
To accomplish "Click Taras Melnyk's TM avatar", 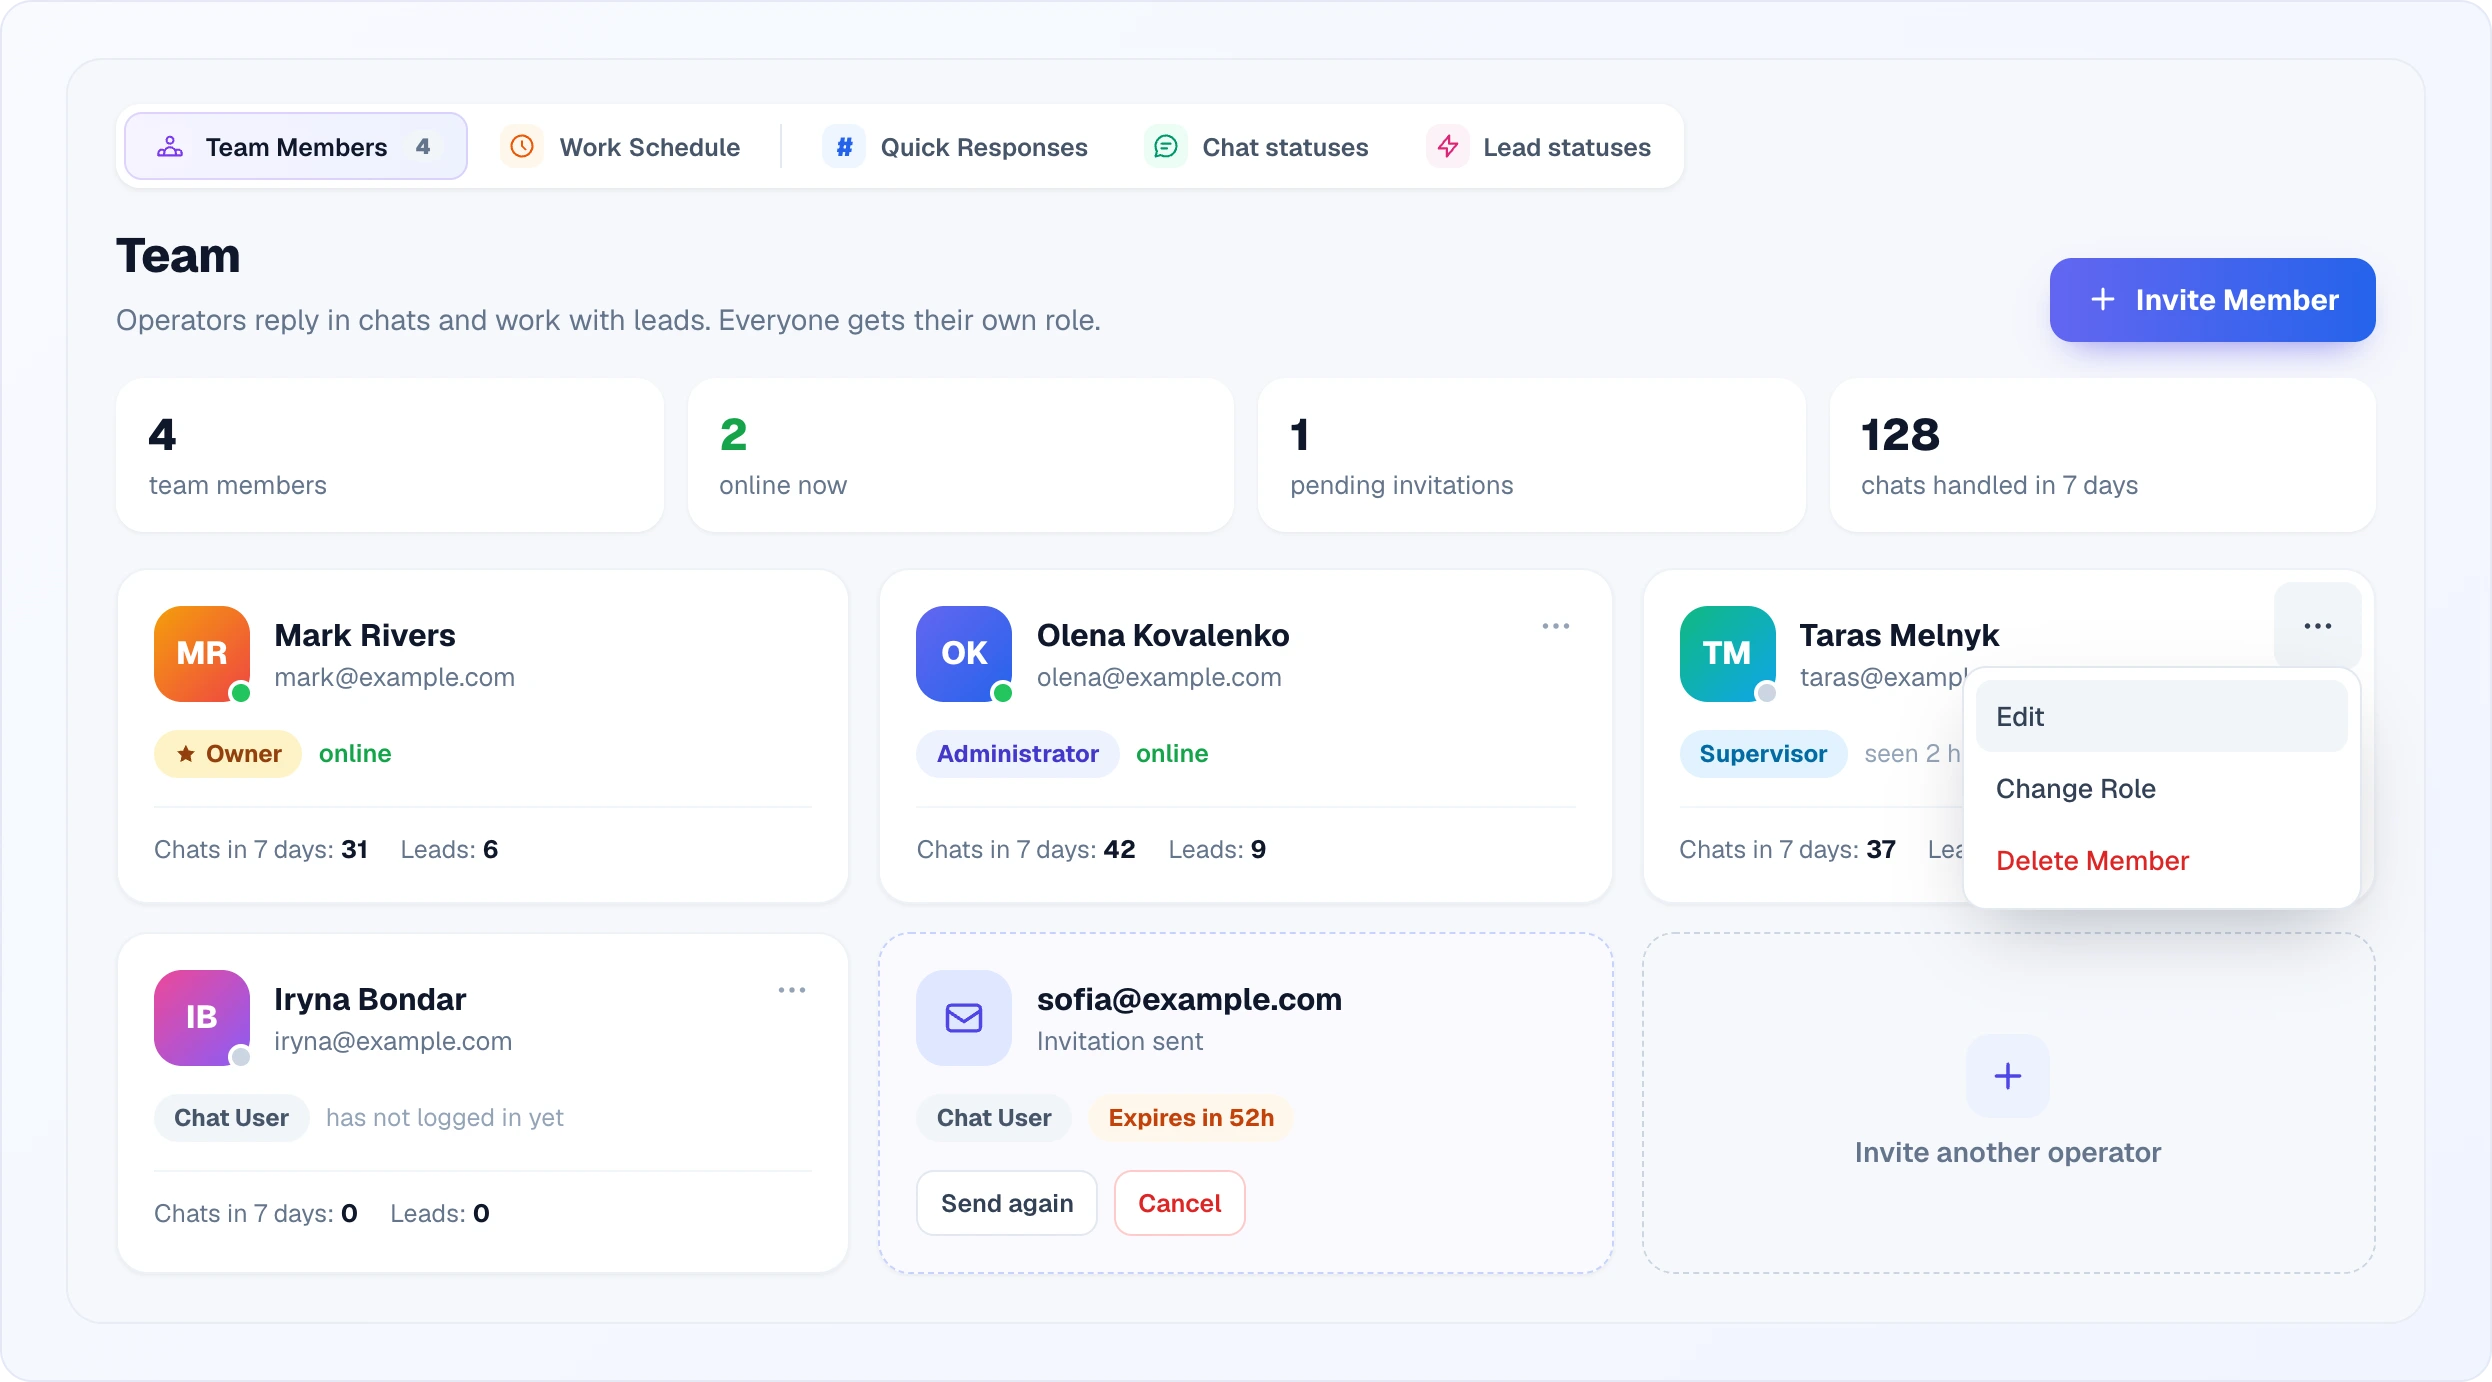I will click(x=1727, y=653).
